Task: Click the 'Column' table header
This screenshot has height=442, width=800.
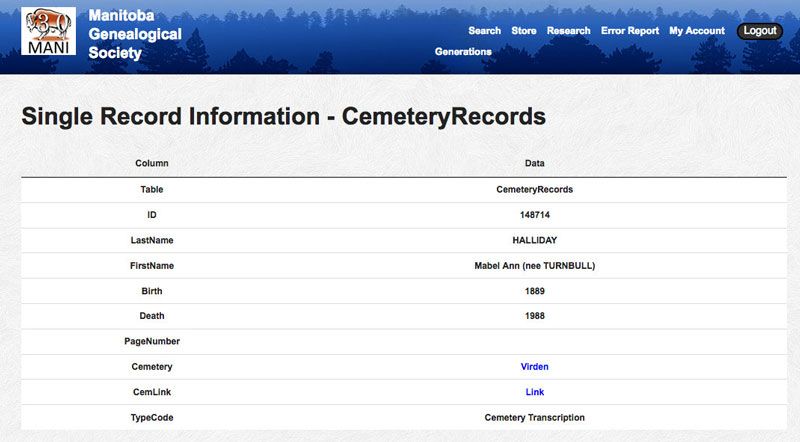Action: point(152,163)
